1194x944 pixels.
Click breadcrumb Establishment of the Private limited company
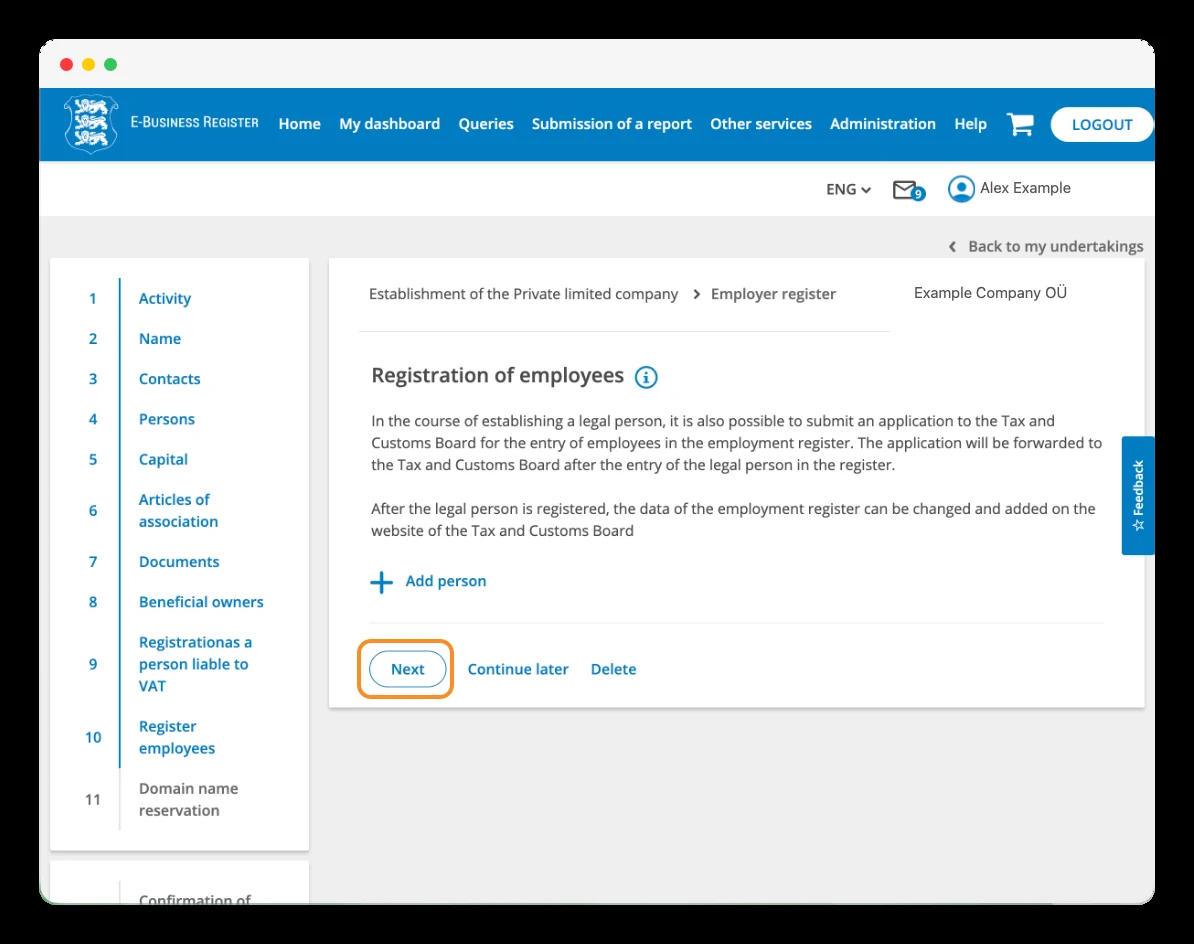click(523, 294)
